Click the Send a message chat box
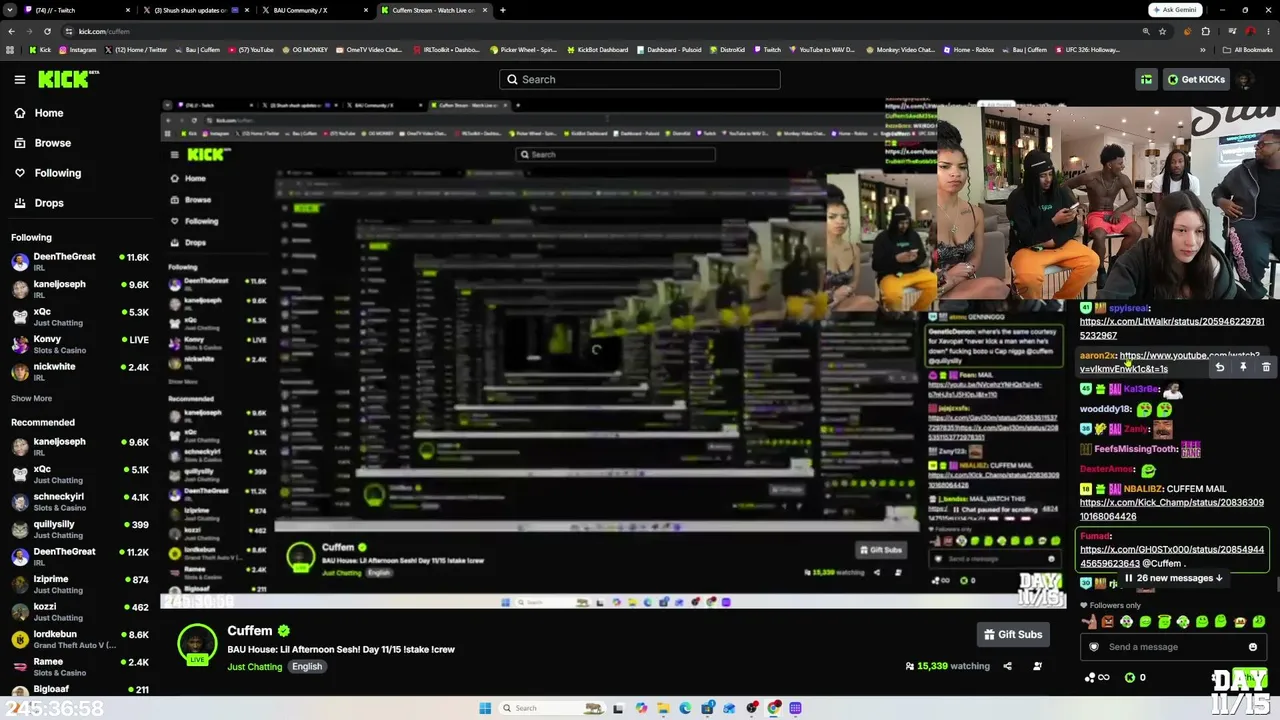 click(x=1172, y=647)
